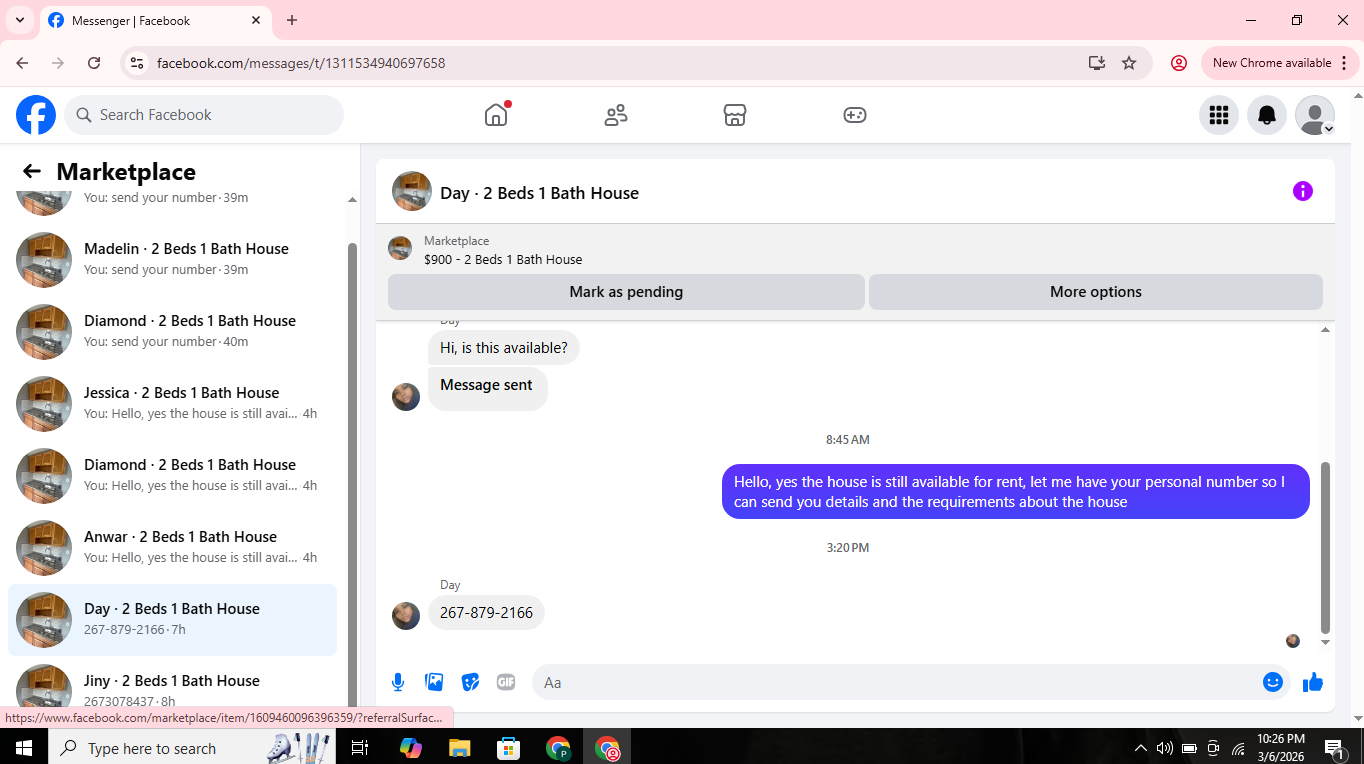
Task: Open the Marketplace storefront icon
Action: 735,115
